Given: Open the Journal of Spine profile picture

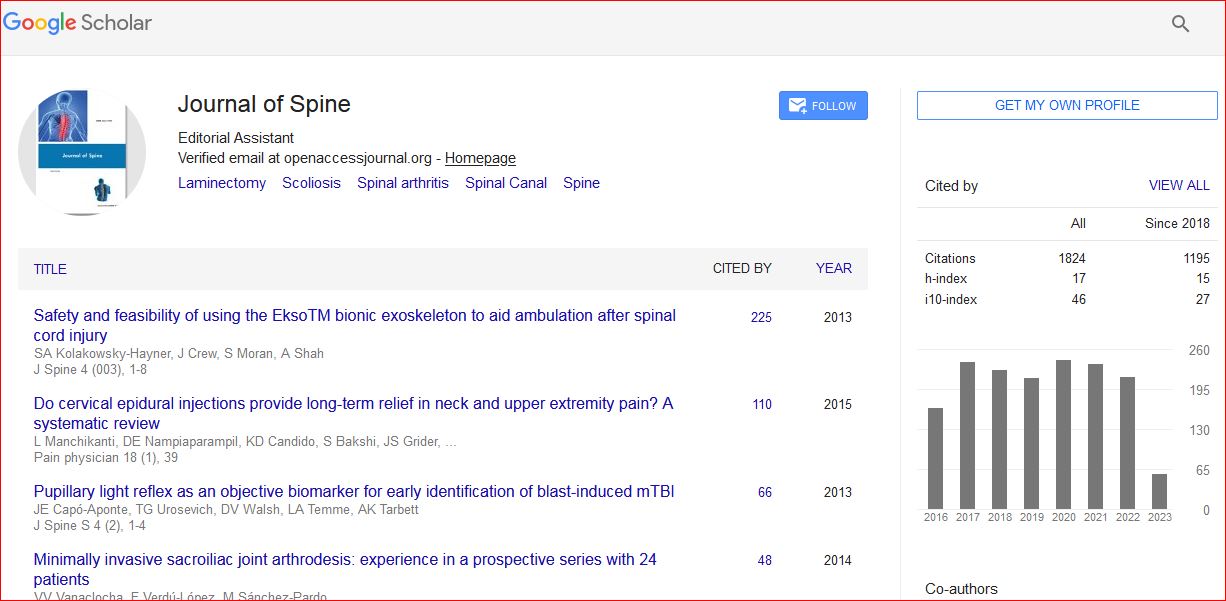Looking at the screenshot, I should click(x=82, y=153).
